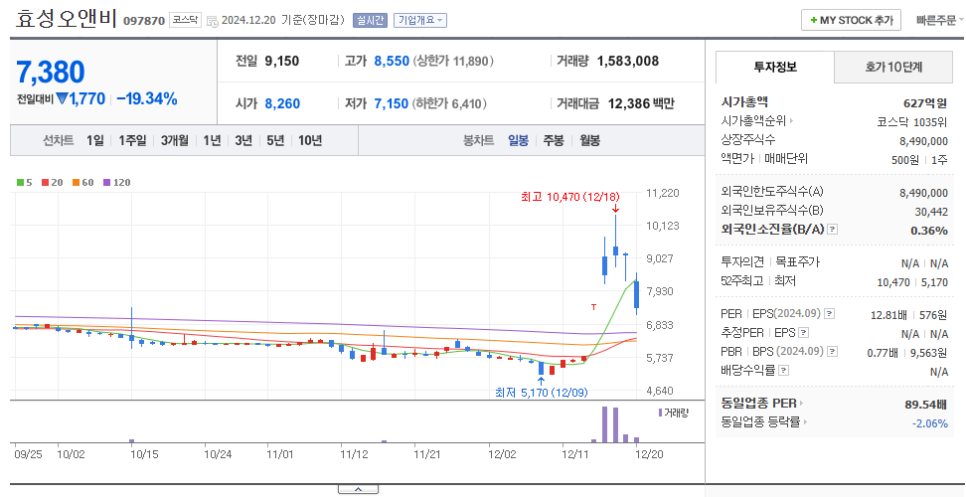Screen dimensions: 966x497
Task: Click the 동일업종 PER value 89.54배
Action: coord(926,405)
